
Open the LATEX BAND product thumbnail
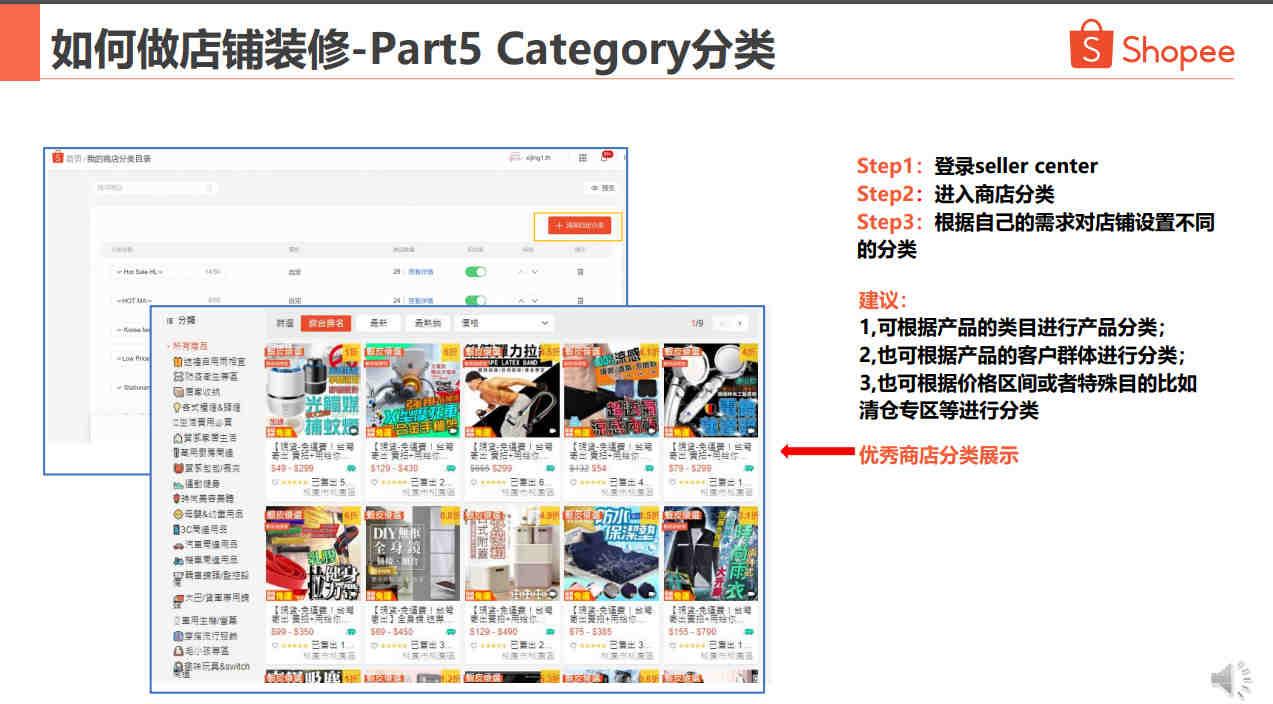coord(511,391)
